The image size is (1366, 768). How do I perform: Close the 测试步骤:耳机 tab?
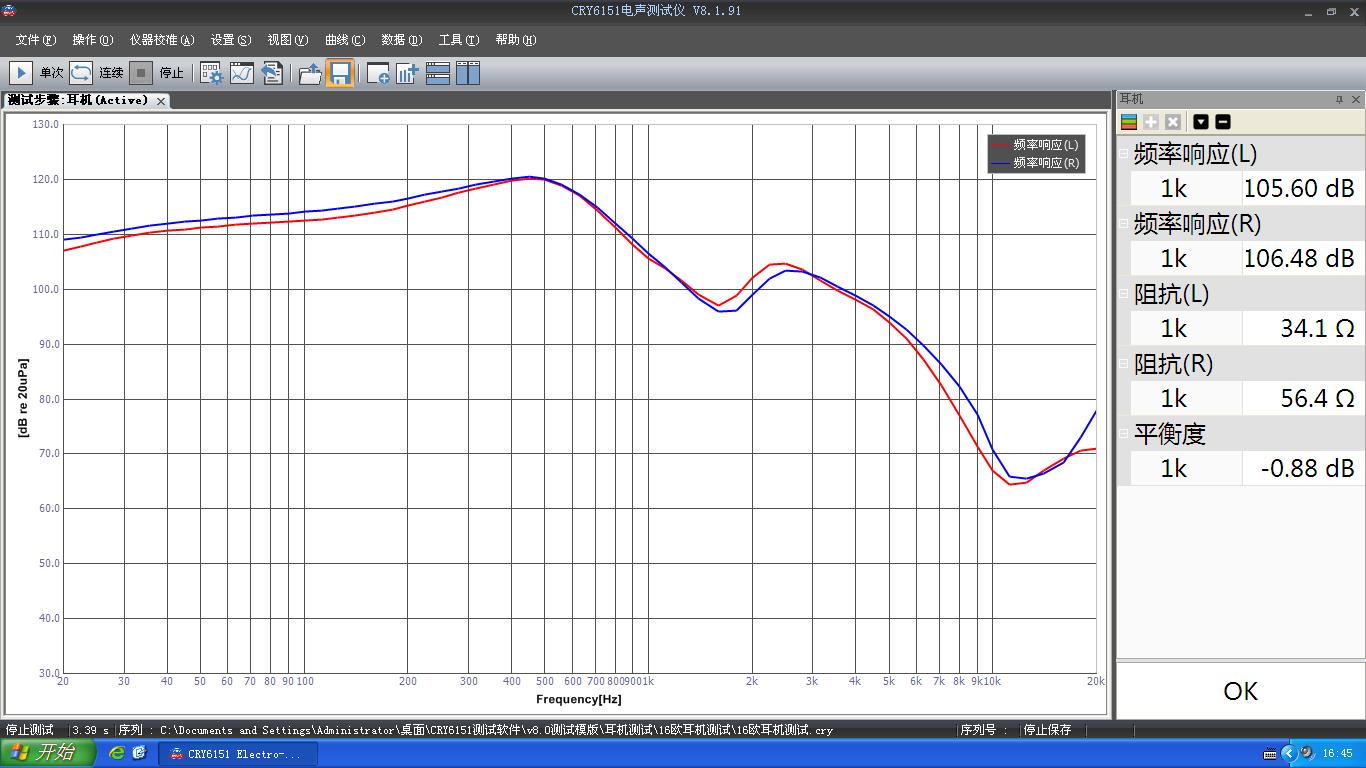click(161, 101)
